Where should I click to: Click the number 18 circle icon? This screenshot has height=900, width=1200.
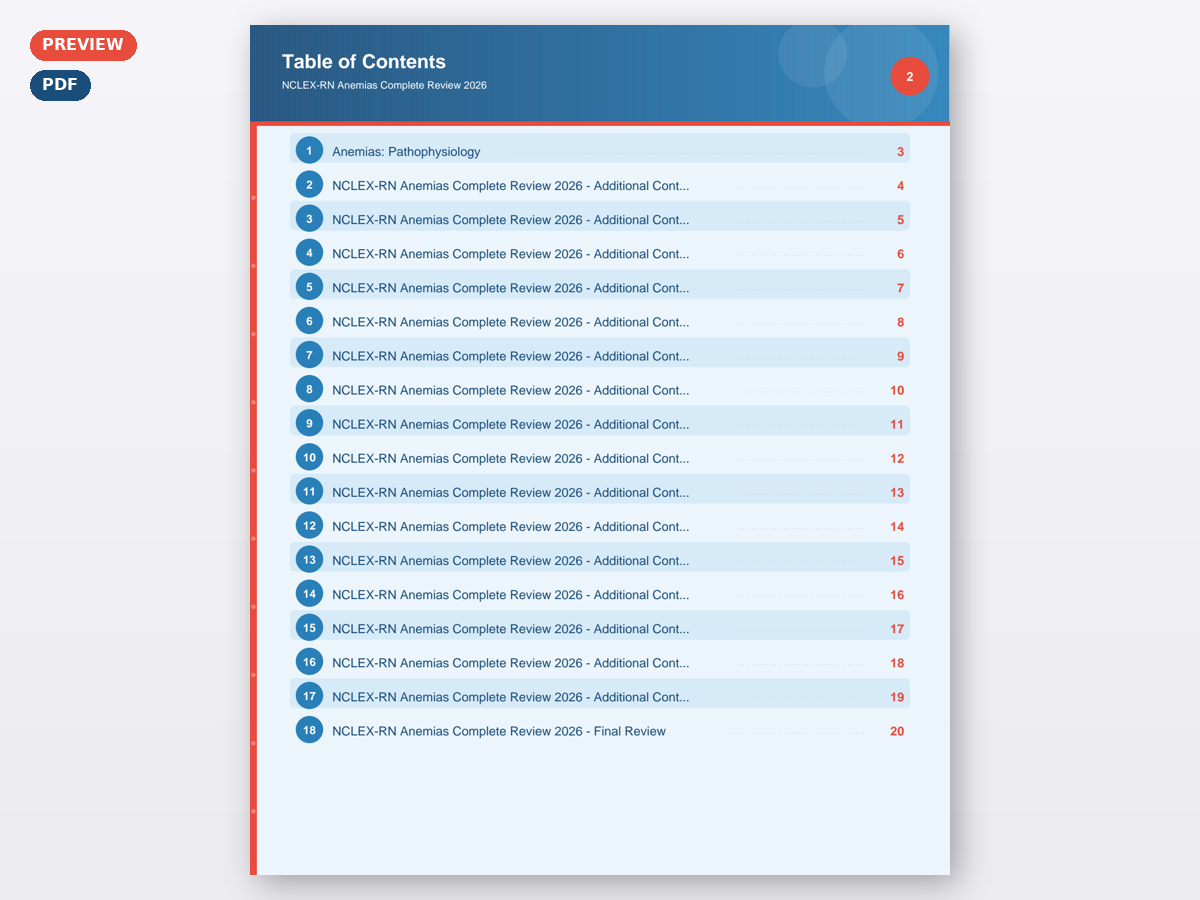click(x=309, y=730)
